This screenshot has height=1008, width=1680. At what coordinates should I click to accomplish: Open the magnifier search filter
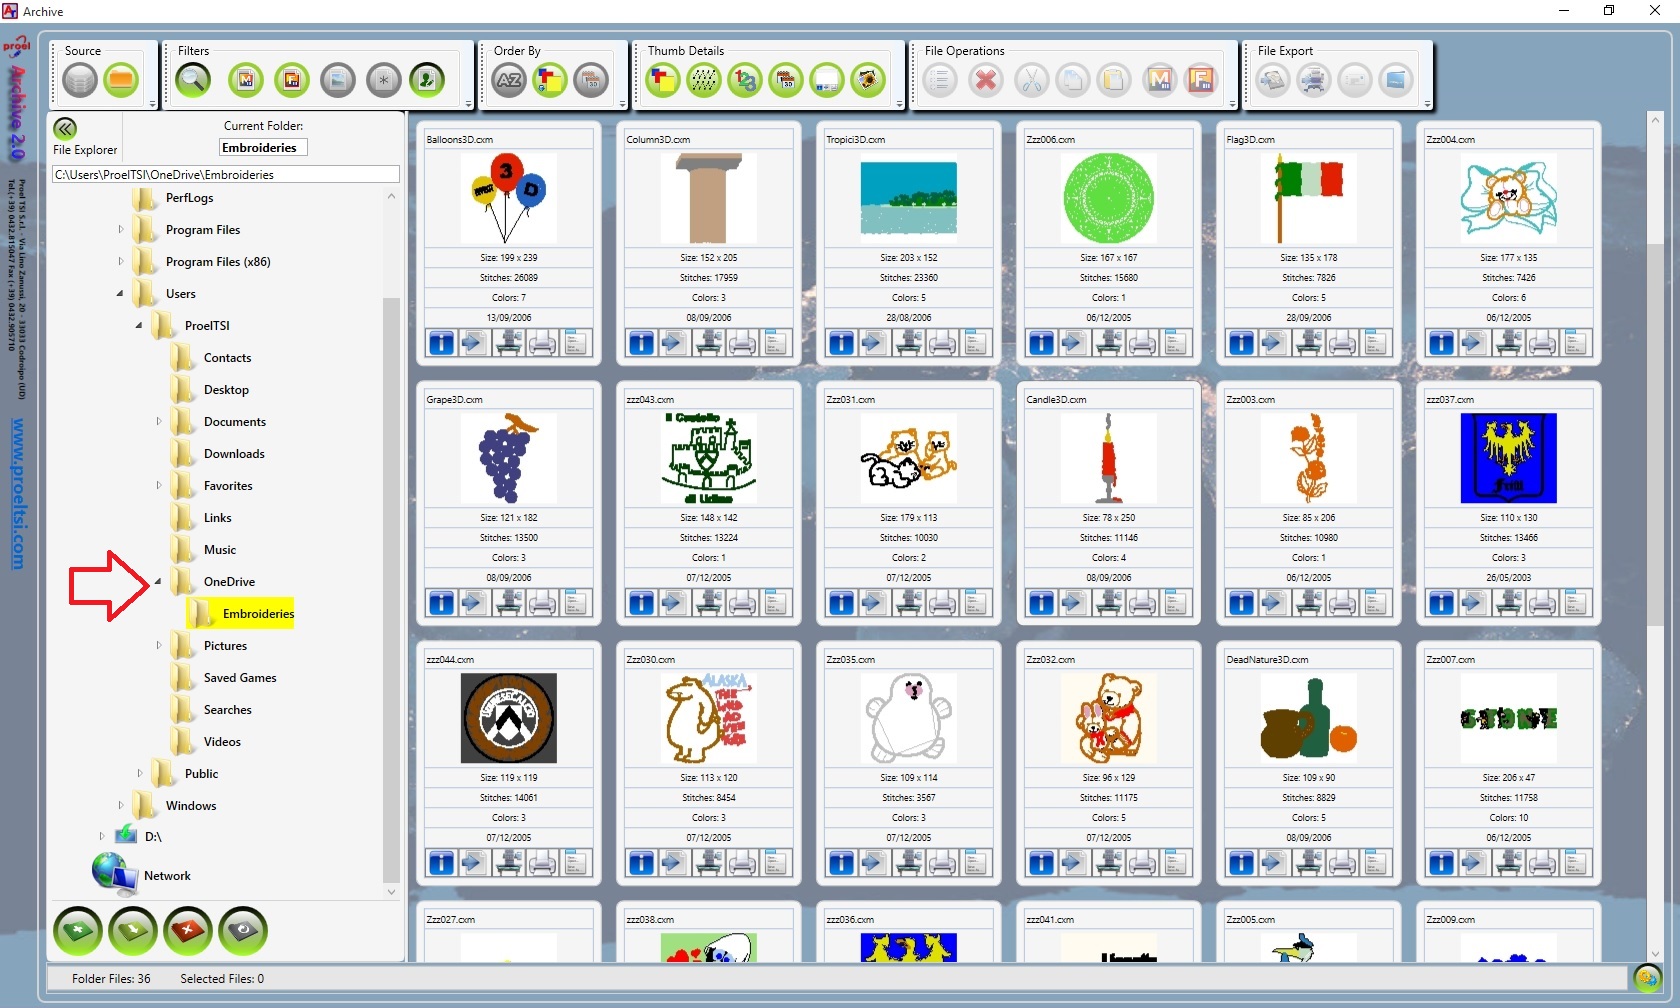pos(193,80)
